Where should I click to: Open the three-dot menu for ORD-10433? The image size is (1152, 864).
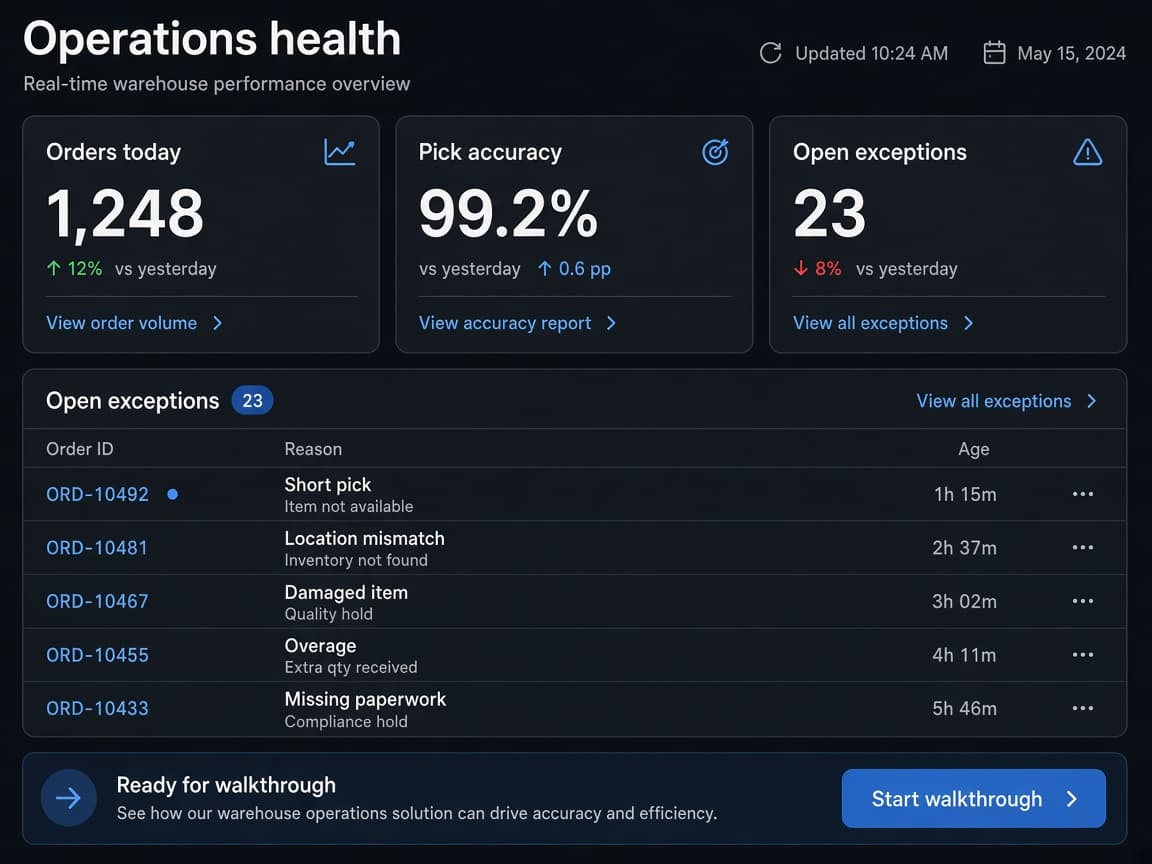(1083, 708)
